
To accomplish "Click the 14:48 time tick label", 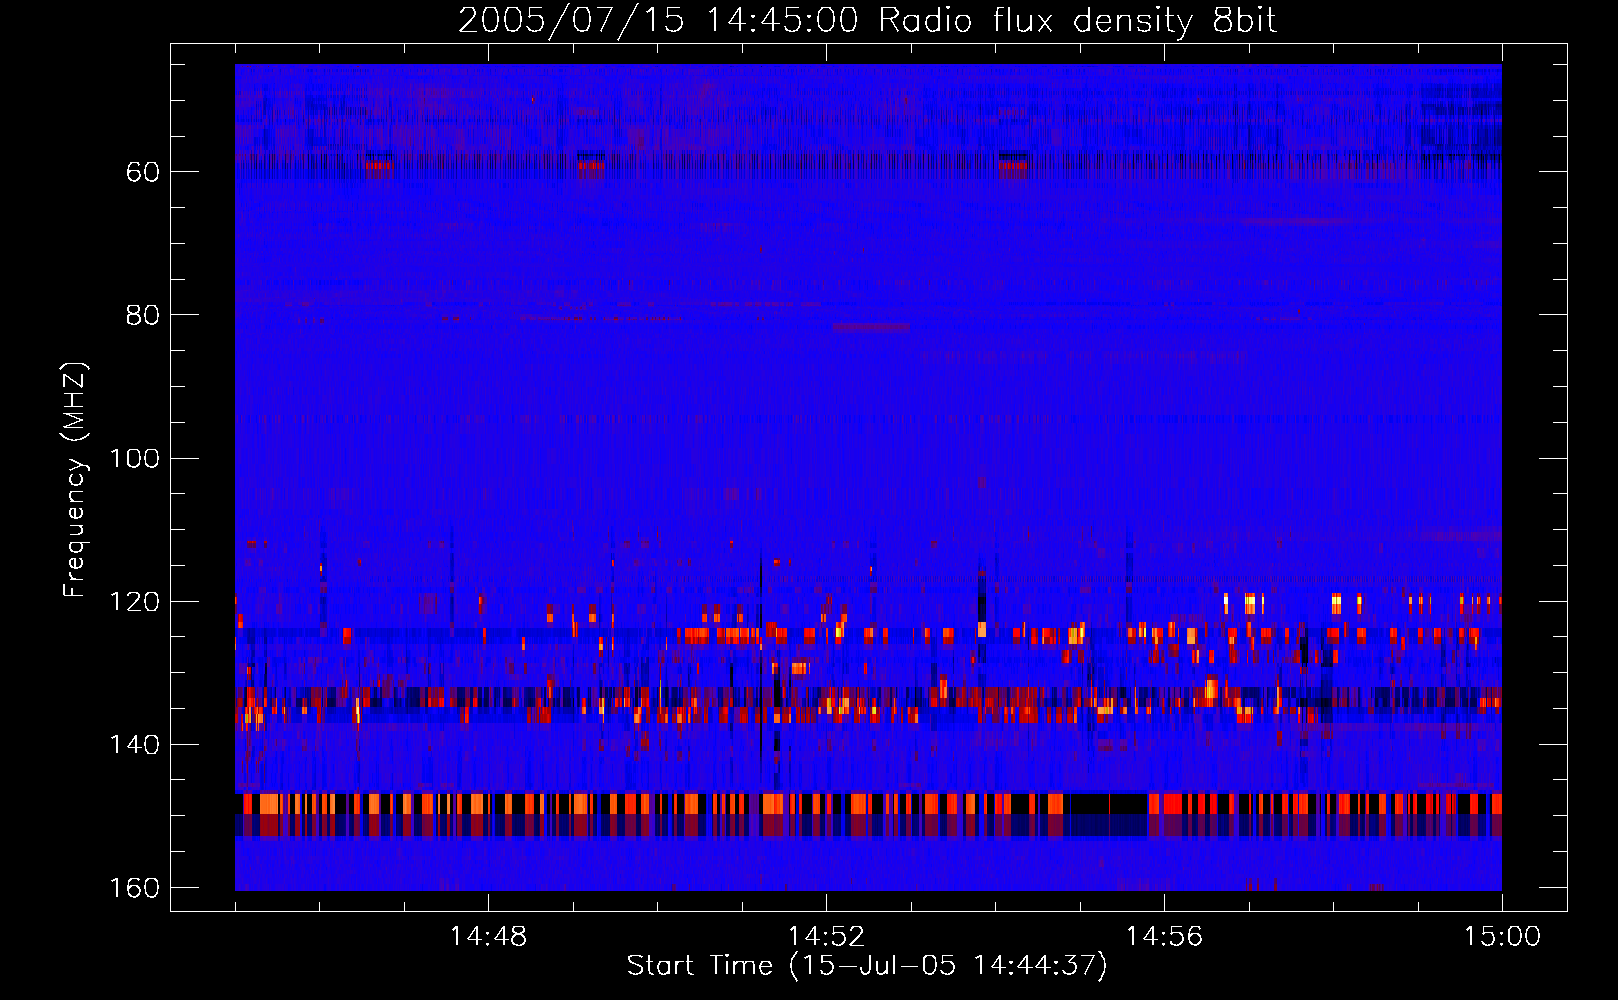I will (x=488, y=937).
